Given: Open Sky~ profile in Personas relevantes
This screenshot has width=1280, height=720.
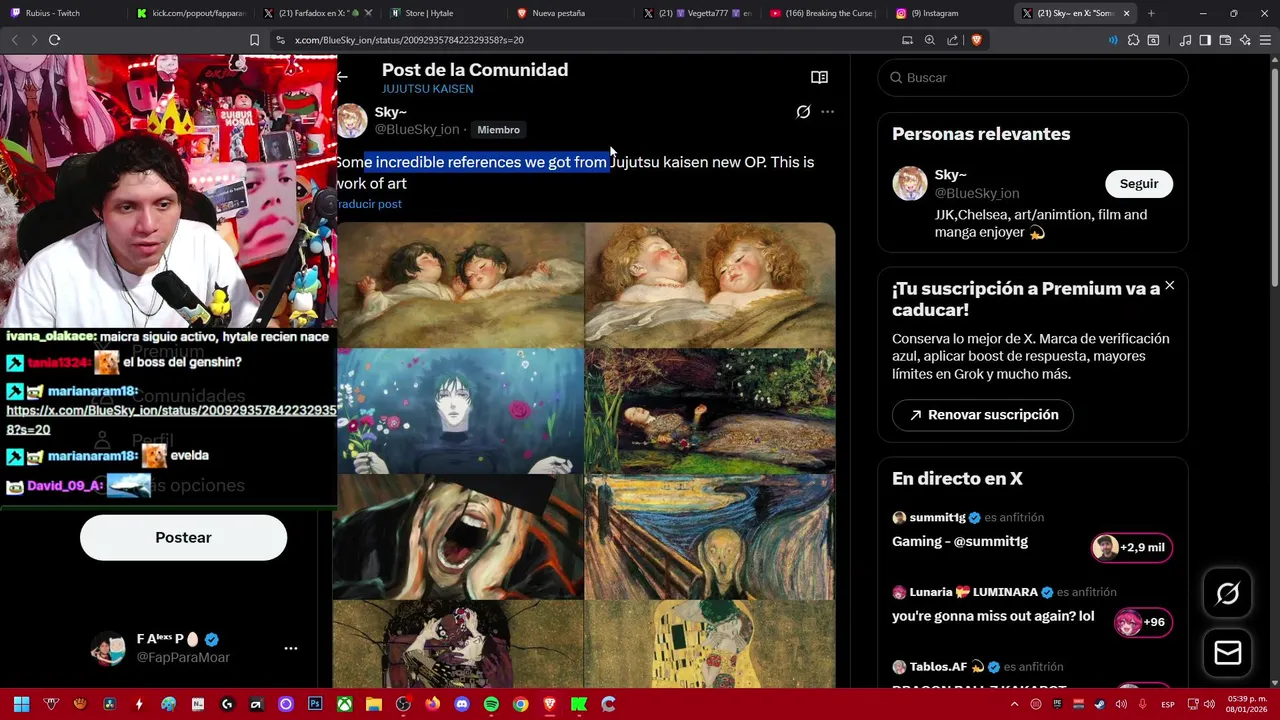Looking at the screenshot, I should (950, 175).
